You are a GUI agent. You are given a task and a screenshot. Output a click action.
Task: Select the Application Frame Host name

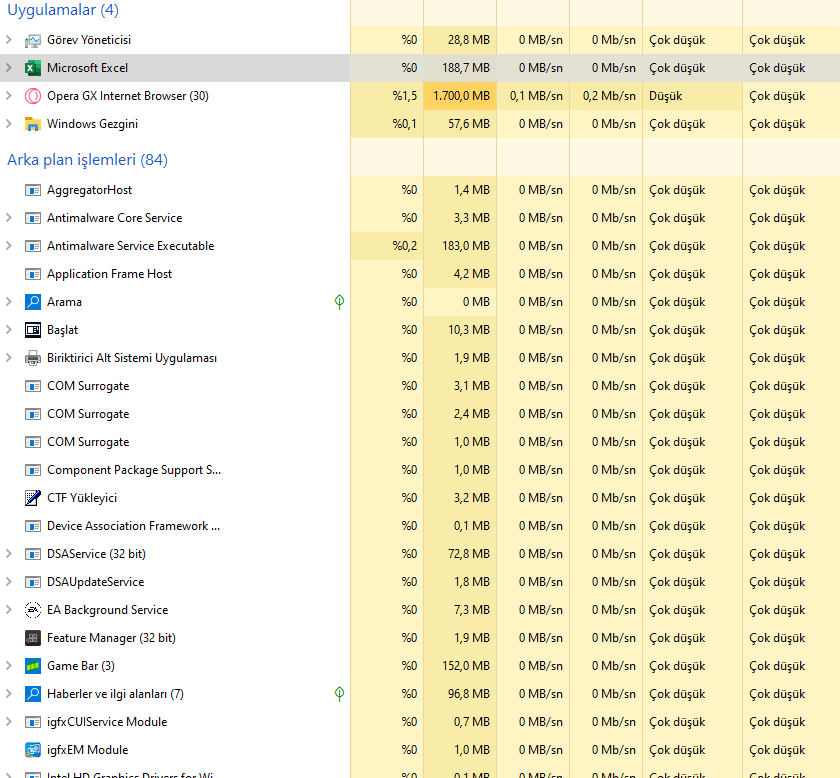[x=109, y=274]
